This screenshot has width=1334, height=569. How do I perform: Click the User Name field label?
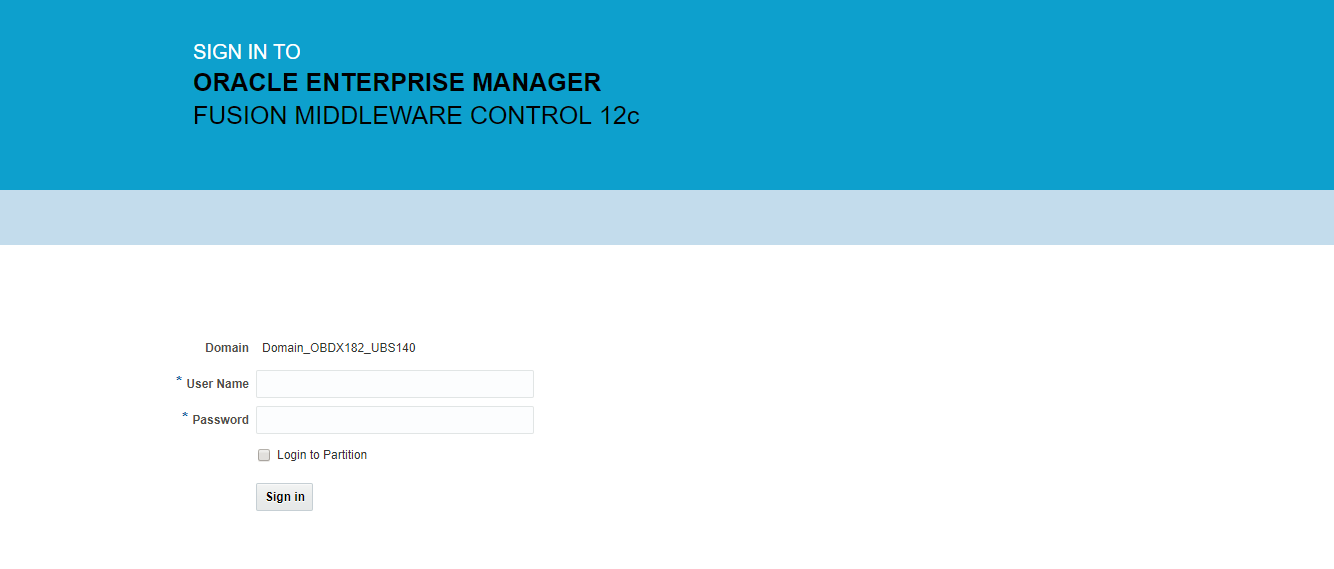217,384
